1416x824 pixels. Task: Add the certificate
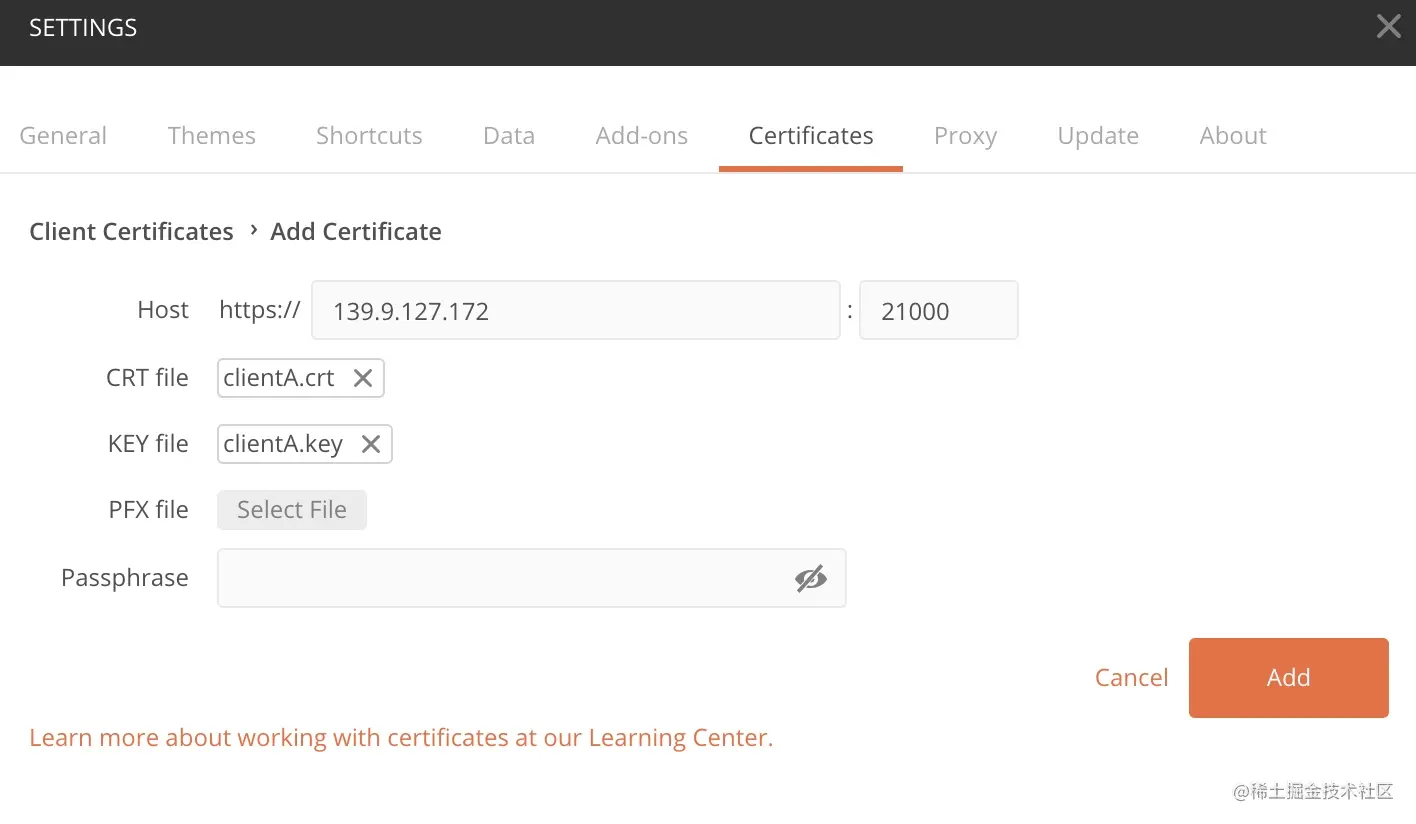pyautogui.click(x=1289, y=678)
